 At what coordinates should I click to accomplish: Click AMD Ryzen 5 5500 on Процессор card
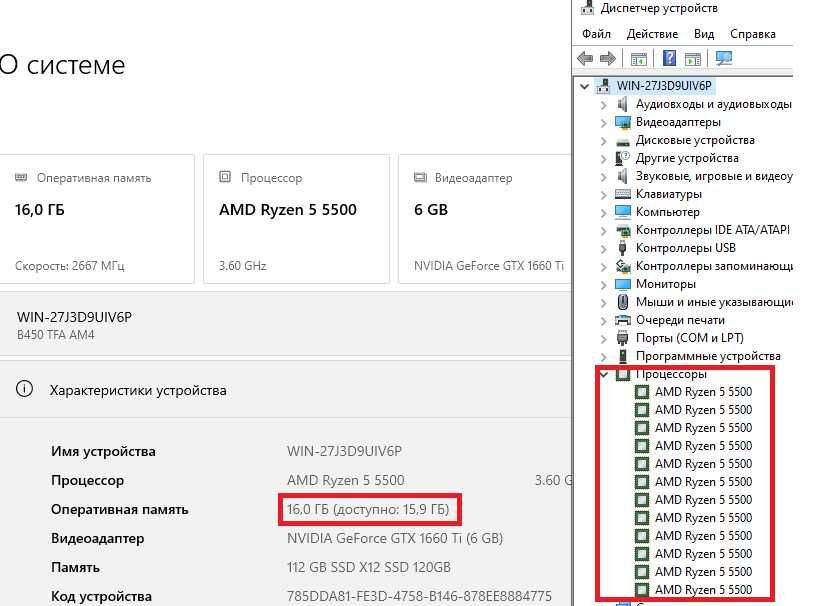point(288,210)
